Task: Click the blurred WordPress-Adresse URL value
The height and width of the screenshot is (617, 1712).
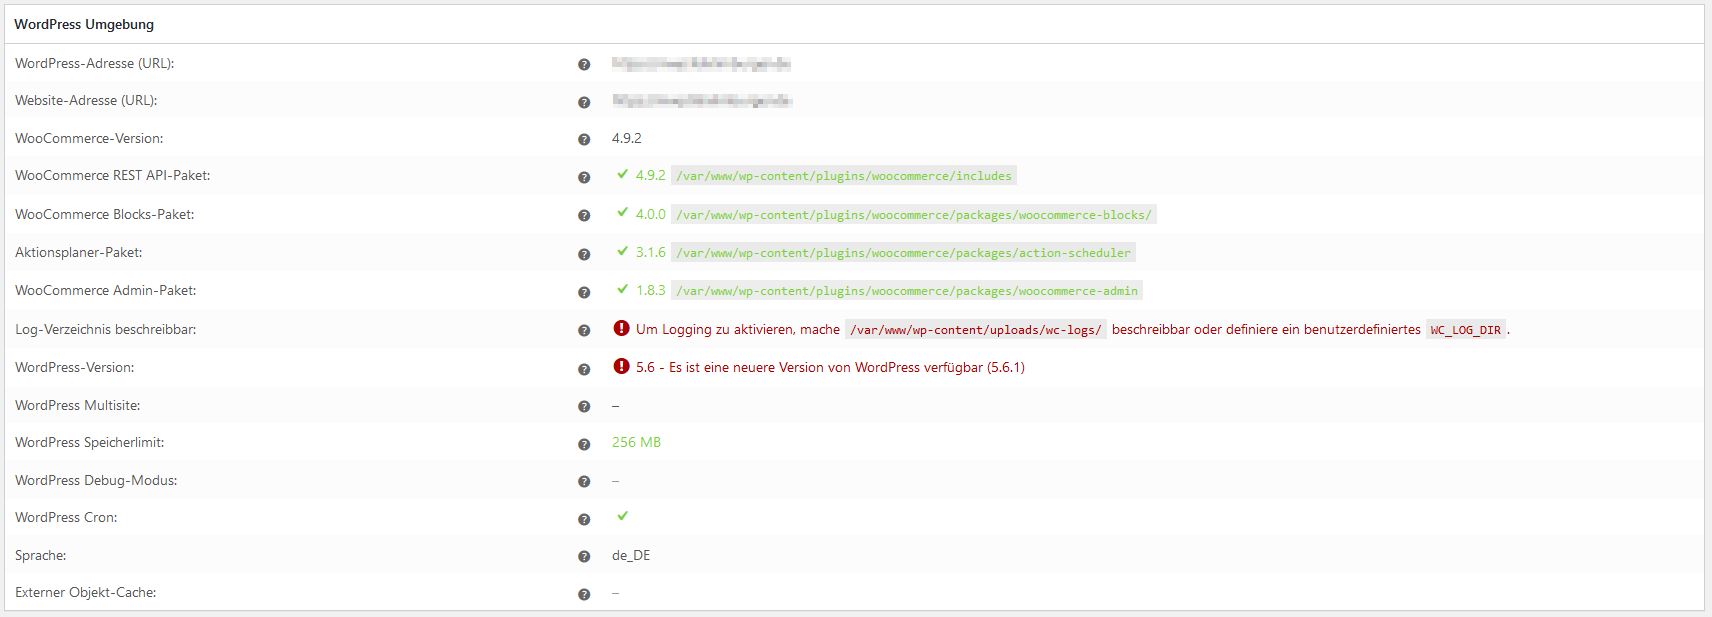Action: point(701,63)
